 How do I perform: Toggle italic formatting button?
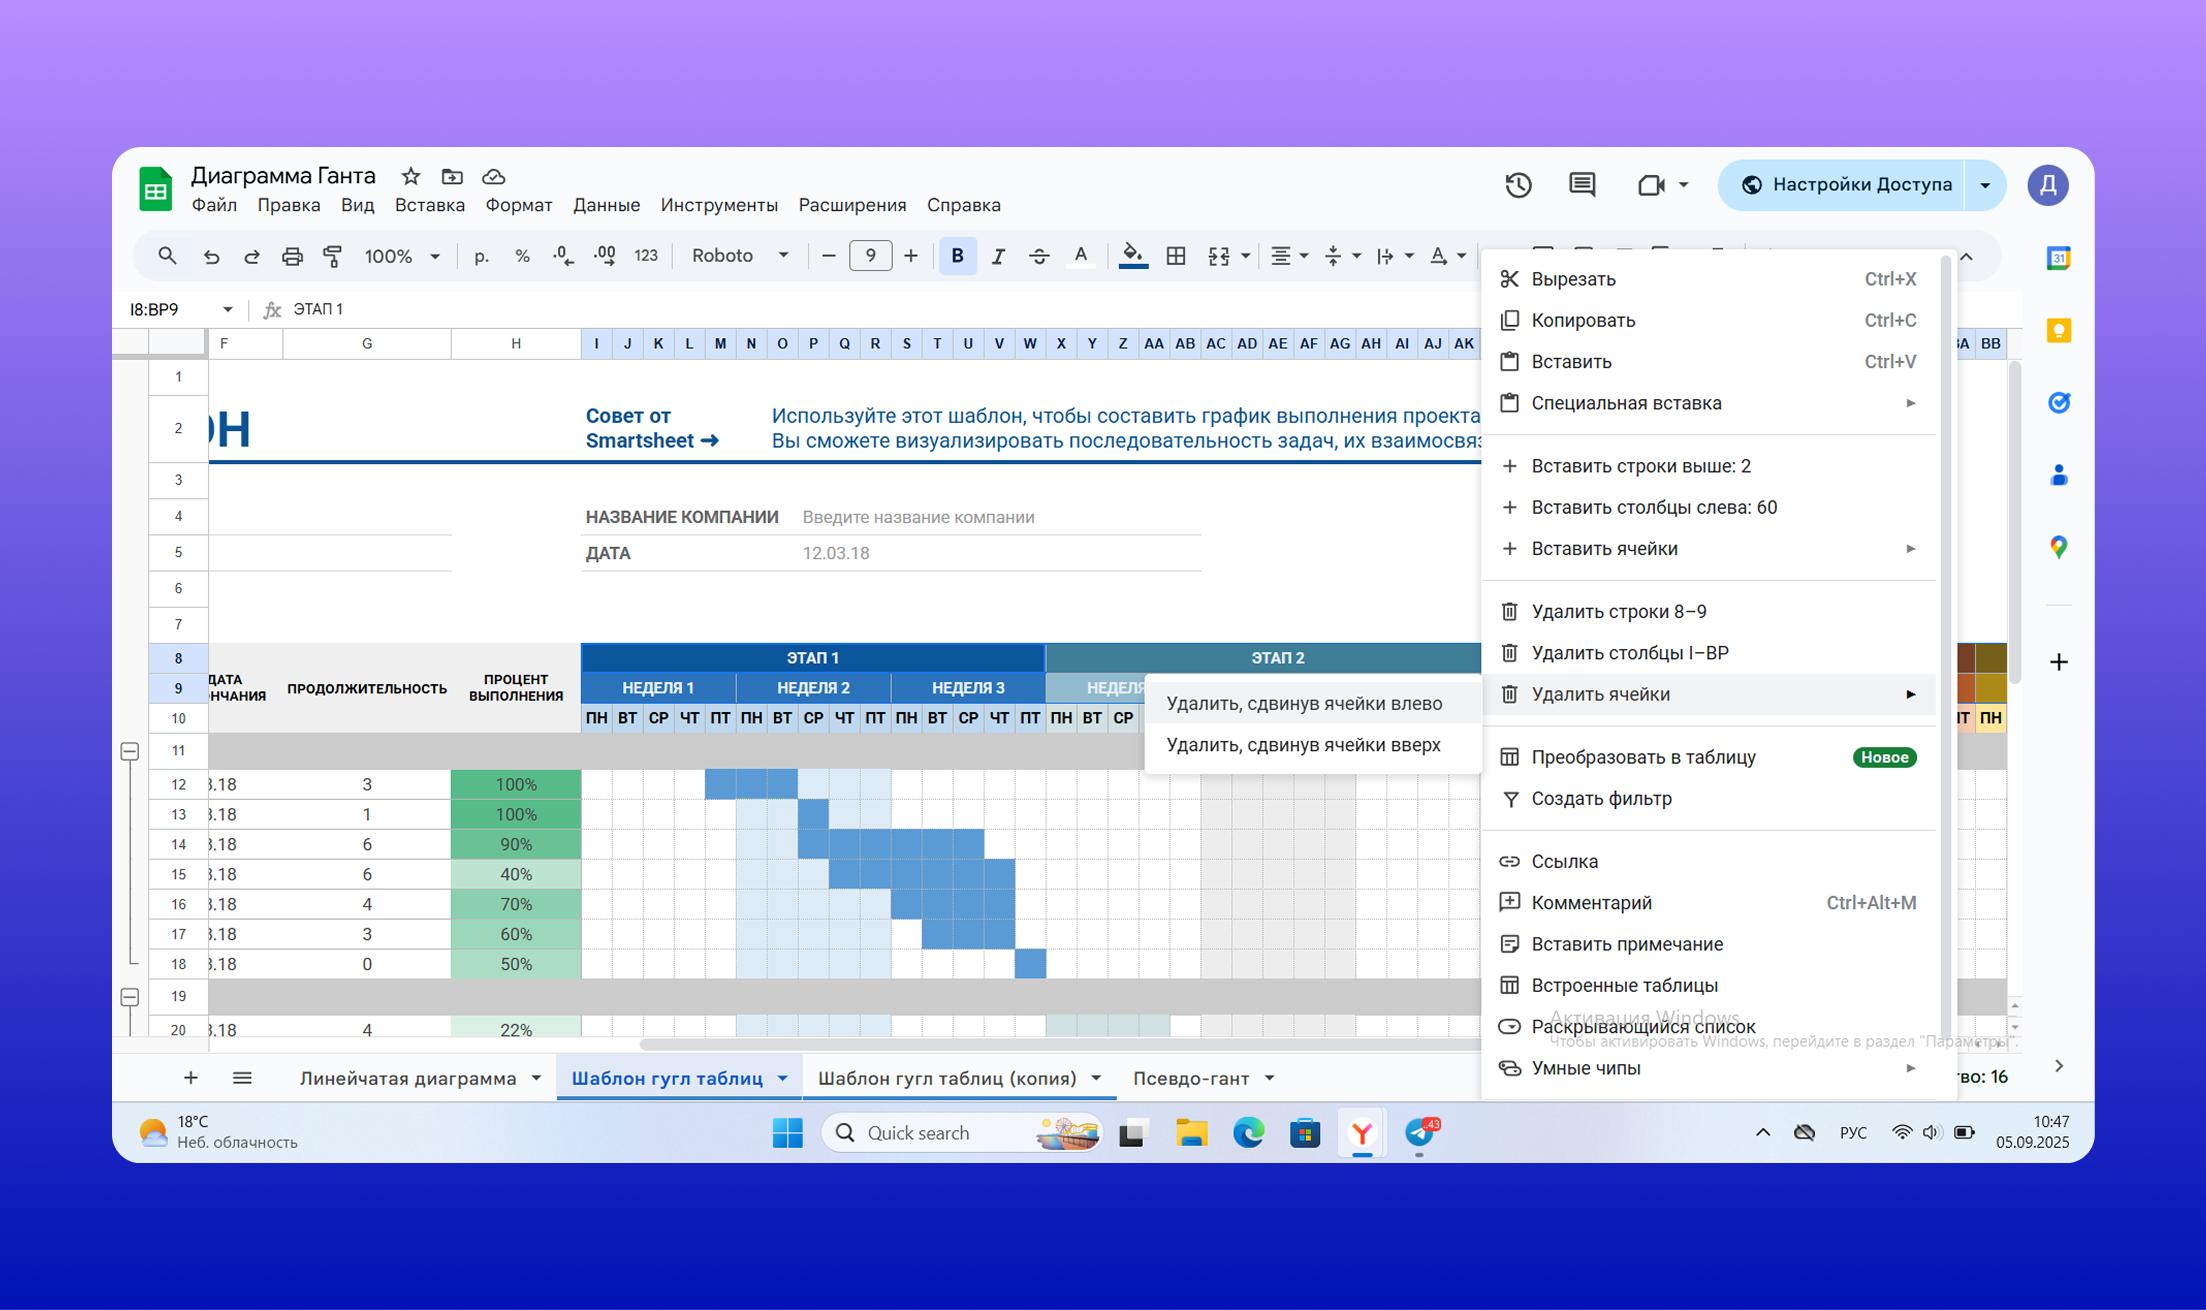997,256
